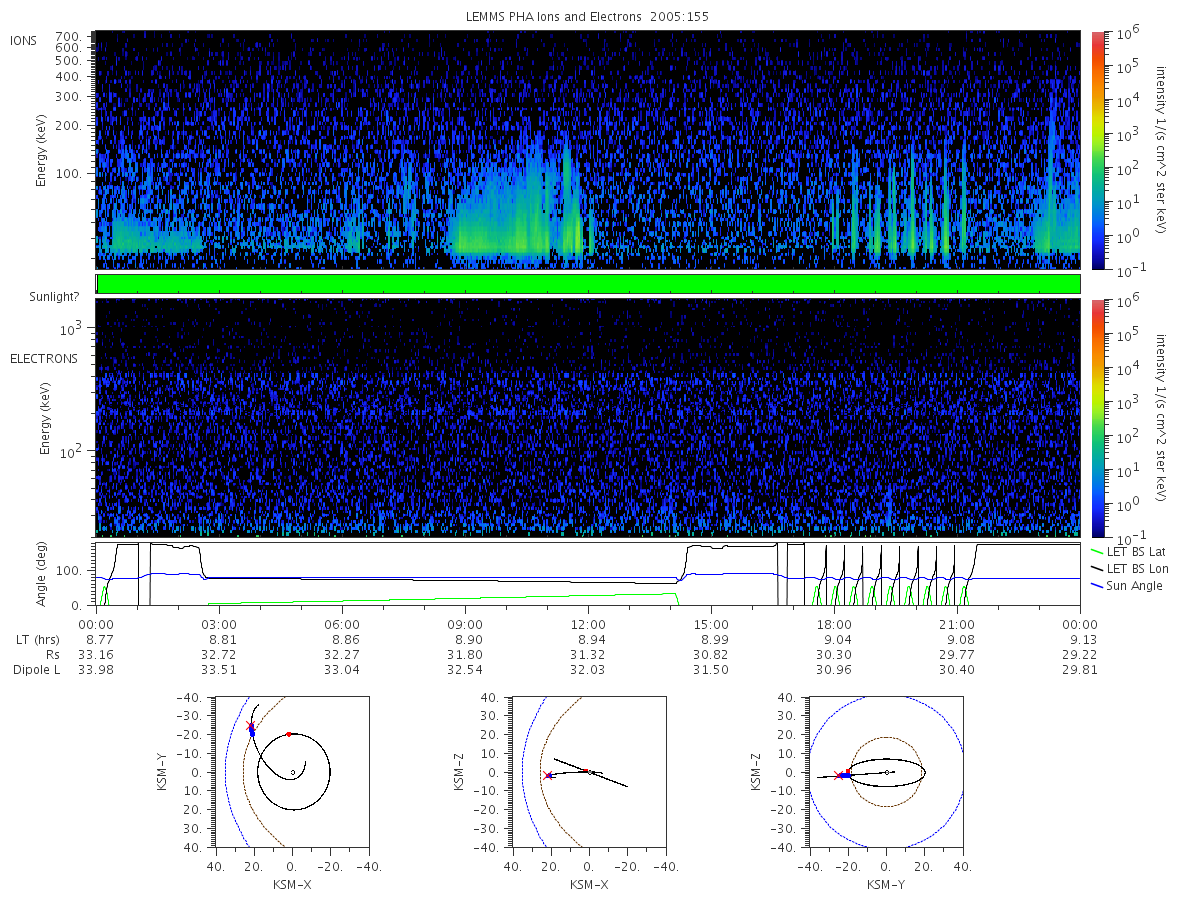Click the 18:00 time axis label
1200x900 pixels.
834,622
